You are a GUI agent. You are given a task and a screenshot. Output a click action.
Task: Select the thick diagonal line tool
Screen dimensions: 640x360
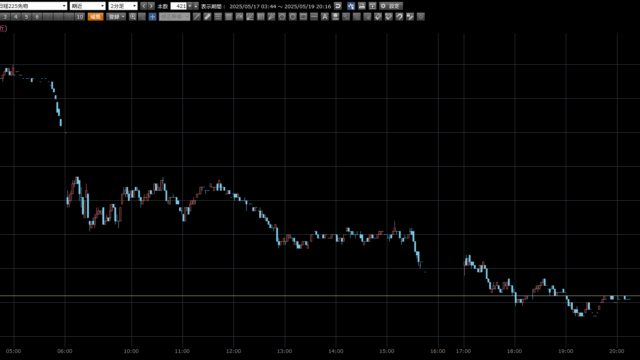click(207, 17)
